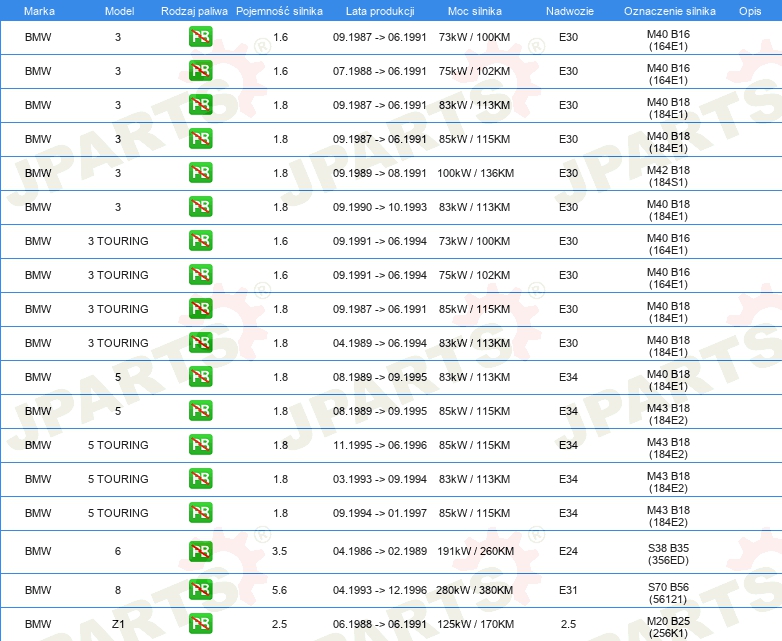Click fuel icon in BMW 5 85kW / 115KM row
Image resolution: width=782 pixels, height=641 pixels.
tap(200, 411)
